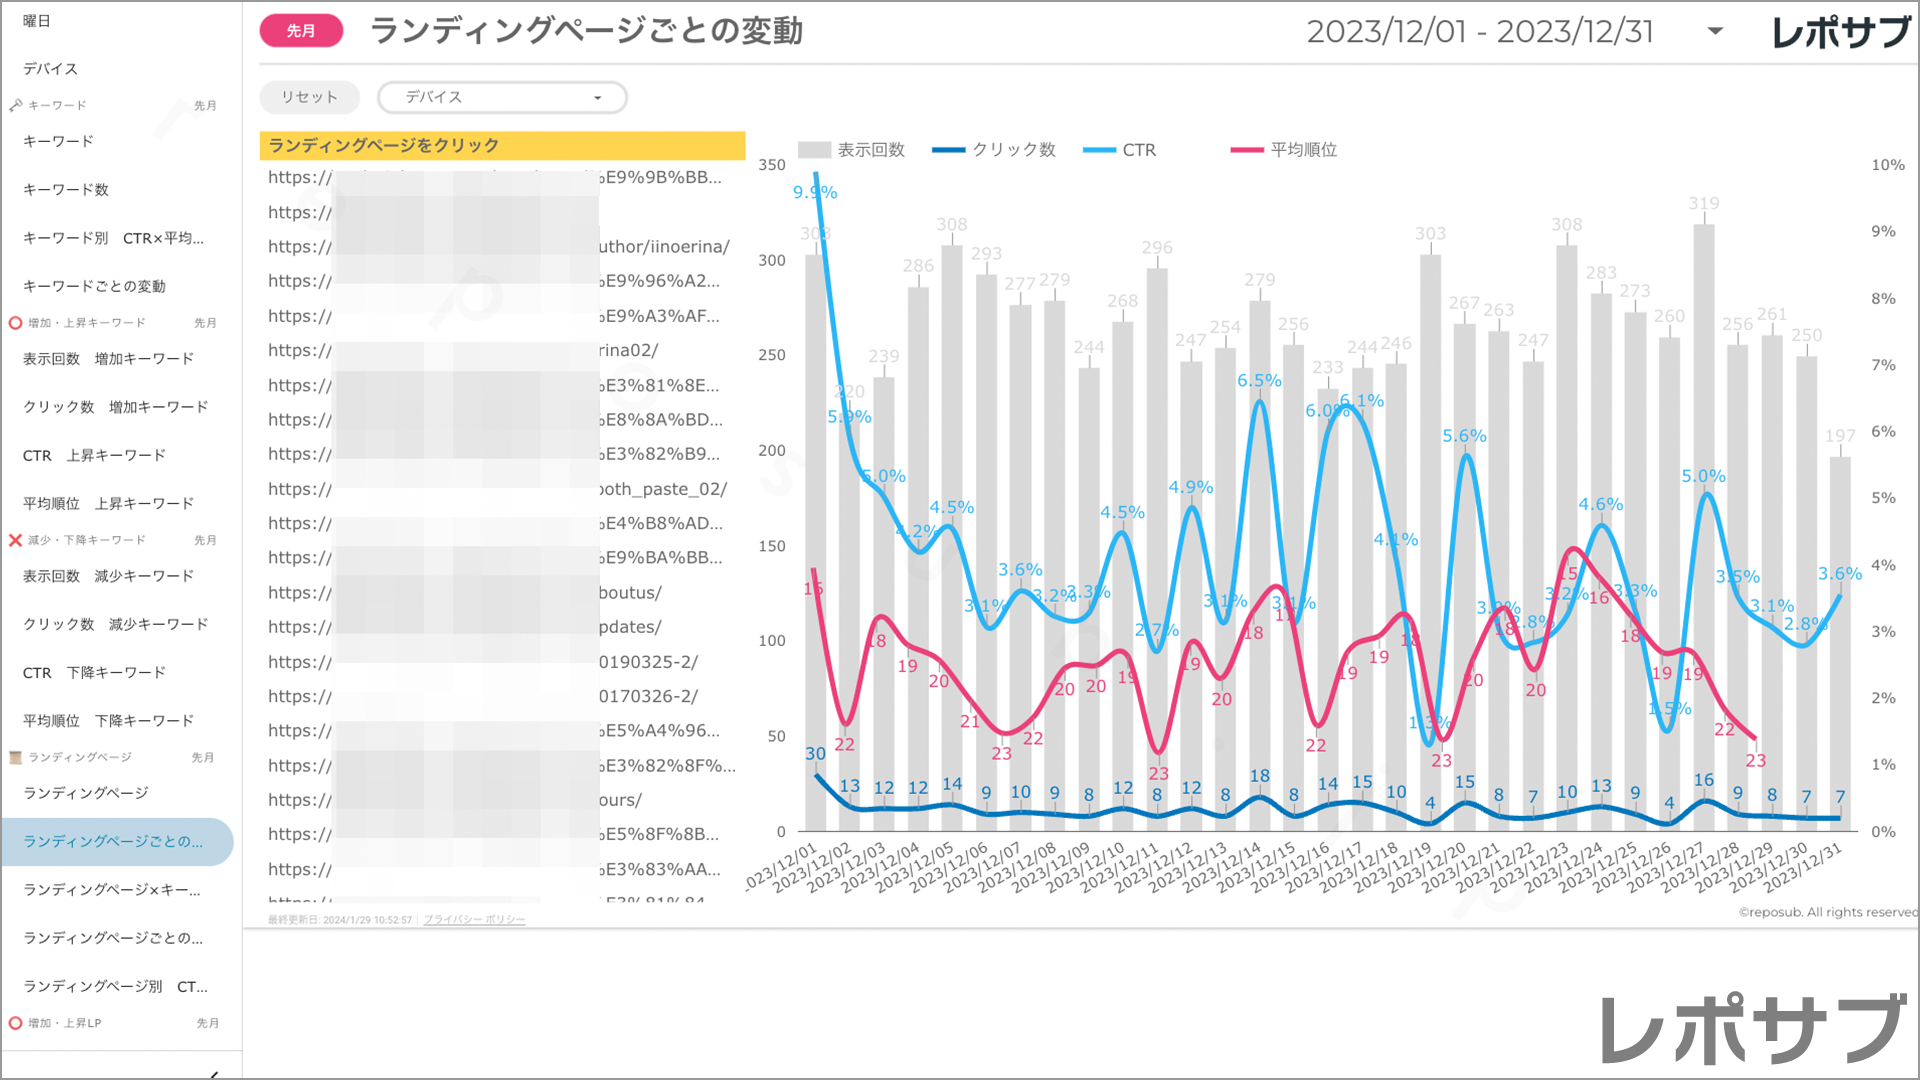Click the レポサブ logo in top right

[1840, 32]
